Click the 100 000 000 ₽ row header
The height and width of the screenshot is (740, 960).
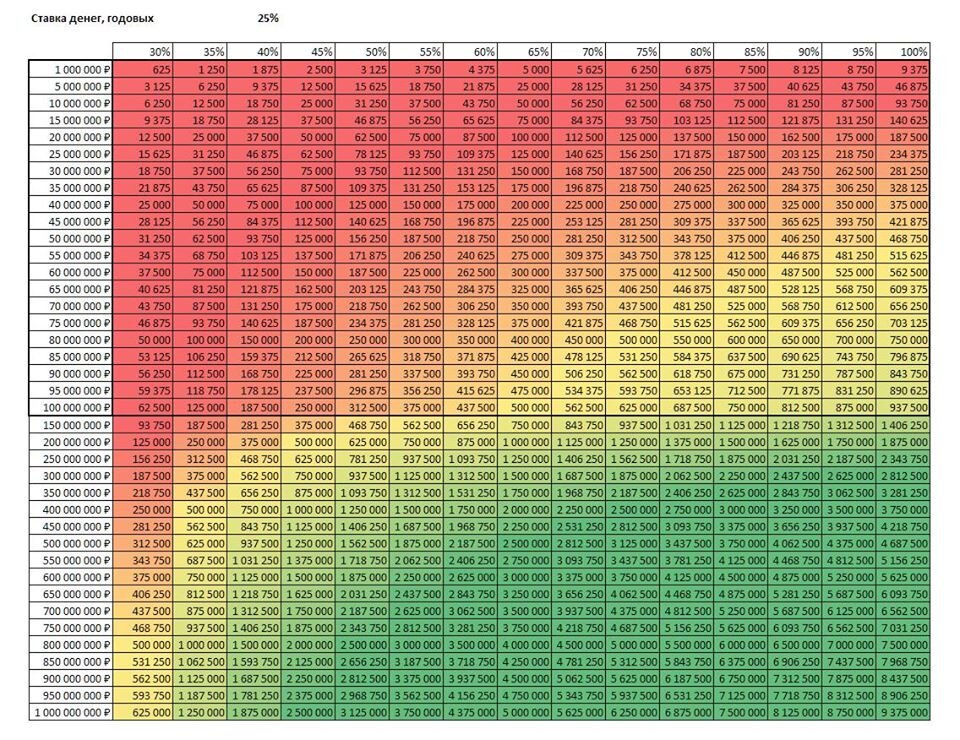pos(70,408)
